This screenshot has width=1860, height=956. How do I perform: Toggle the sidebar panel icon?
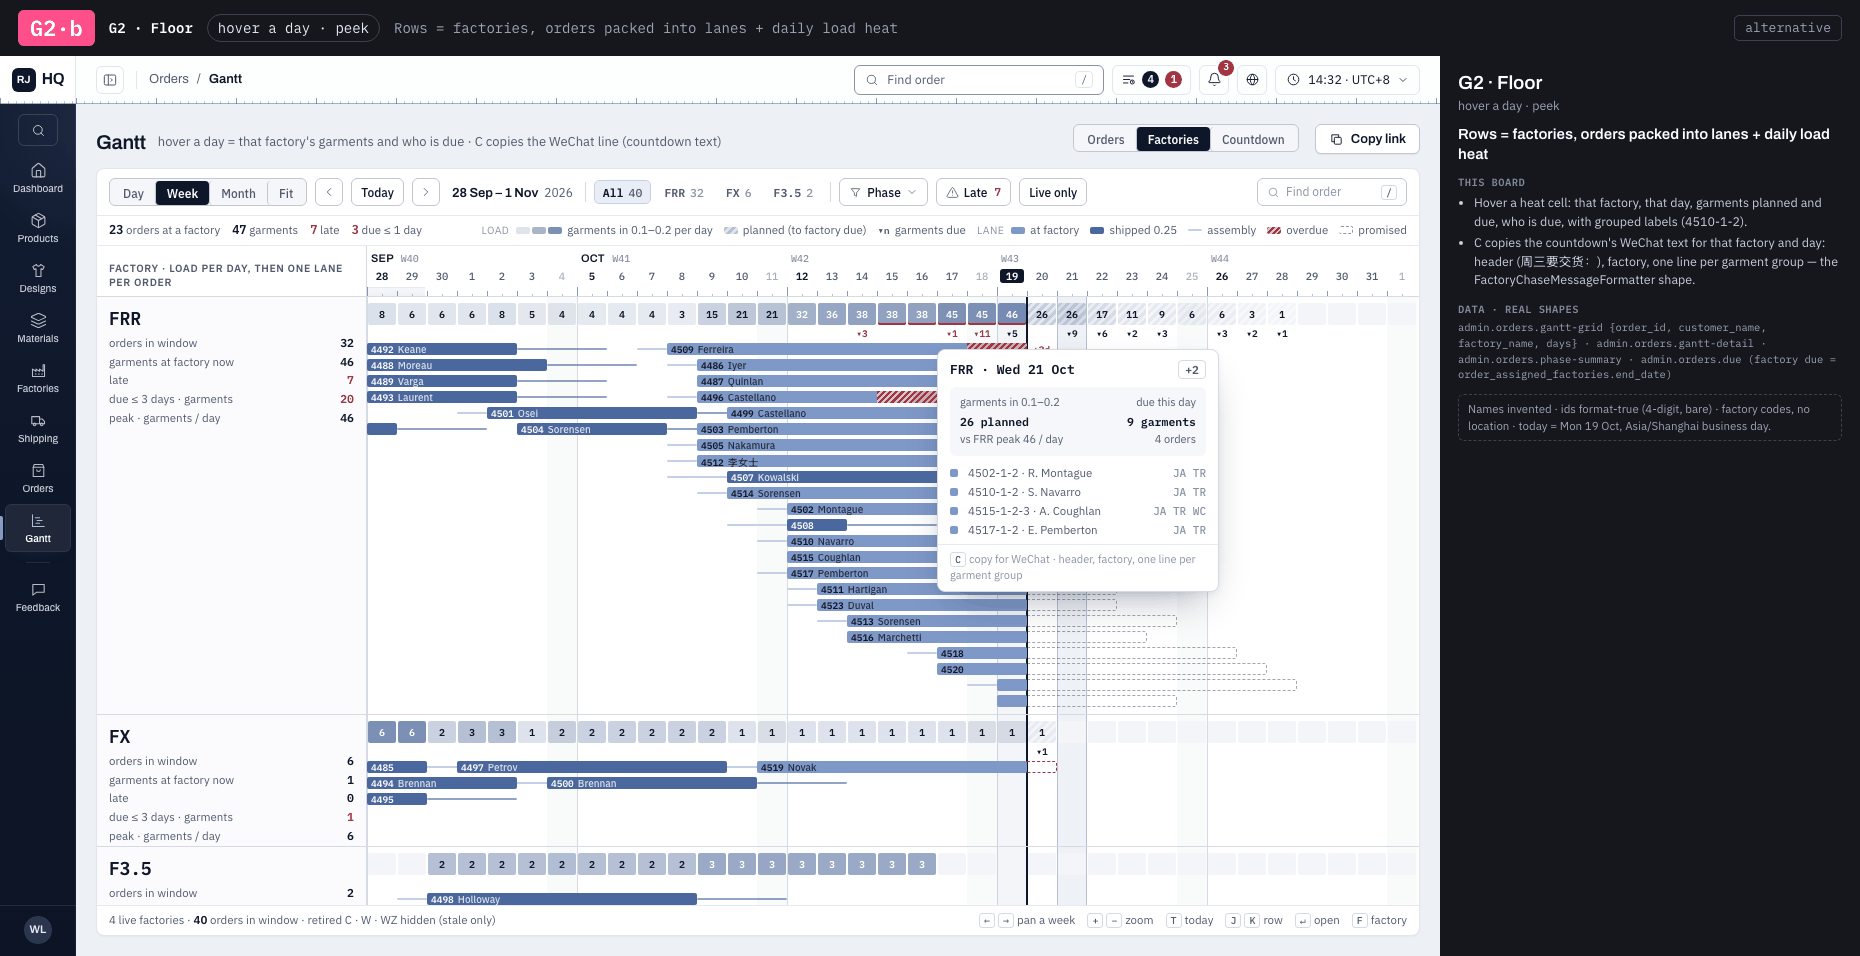(x=110, y=80)
